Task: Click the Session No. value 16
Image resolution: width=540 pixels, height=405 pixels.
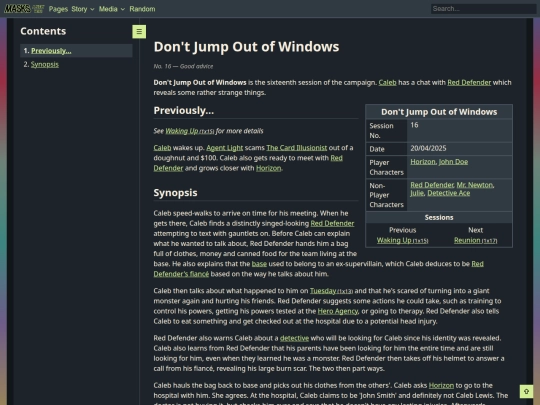Action: coord(414,125)
